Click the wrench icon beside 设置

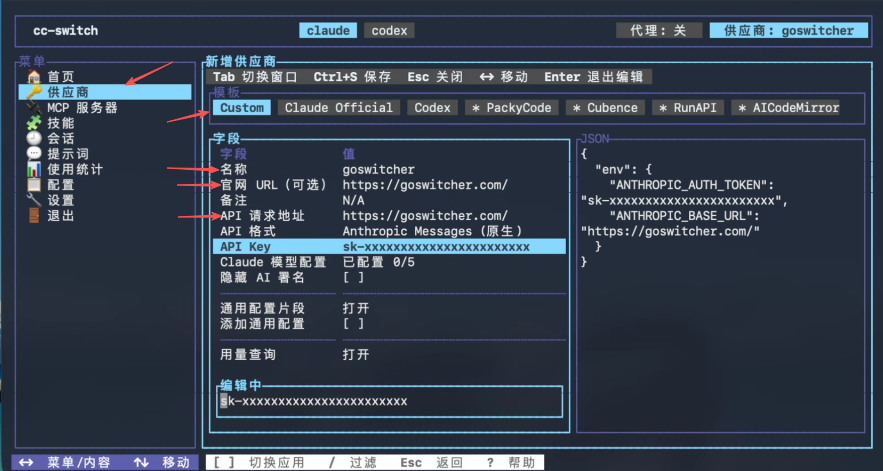[34, 200]
